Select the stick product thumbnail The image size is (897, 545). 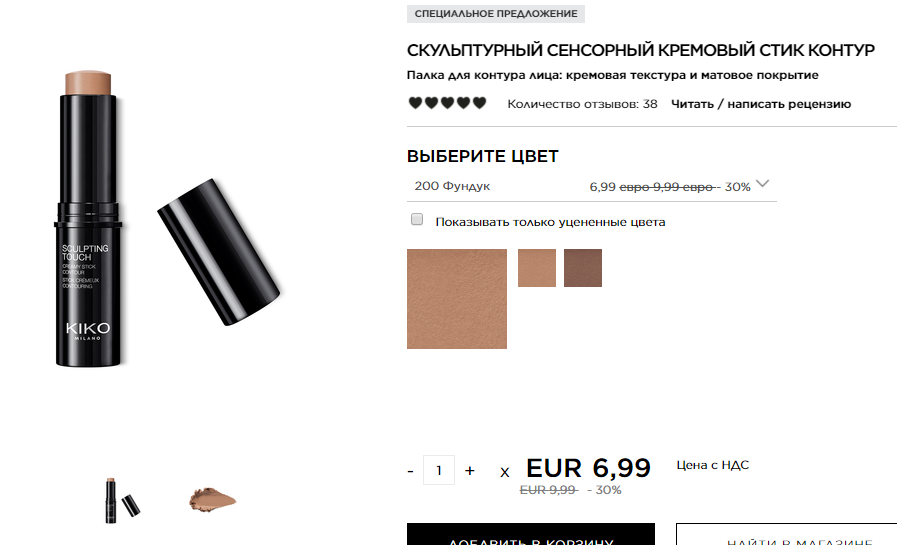[122, 501]
